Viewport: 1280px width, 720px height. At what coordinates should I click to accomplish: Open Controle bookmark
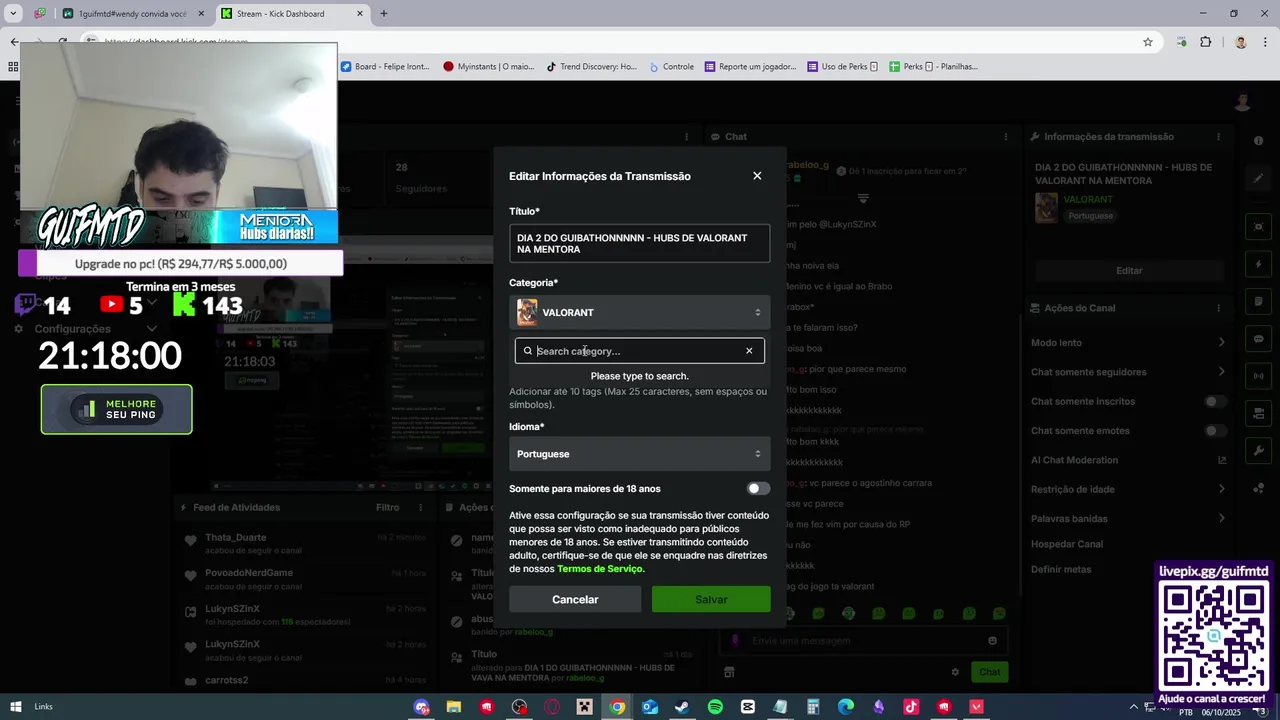(671, 67)
